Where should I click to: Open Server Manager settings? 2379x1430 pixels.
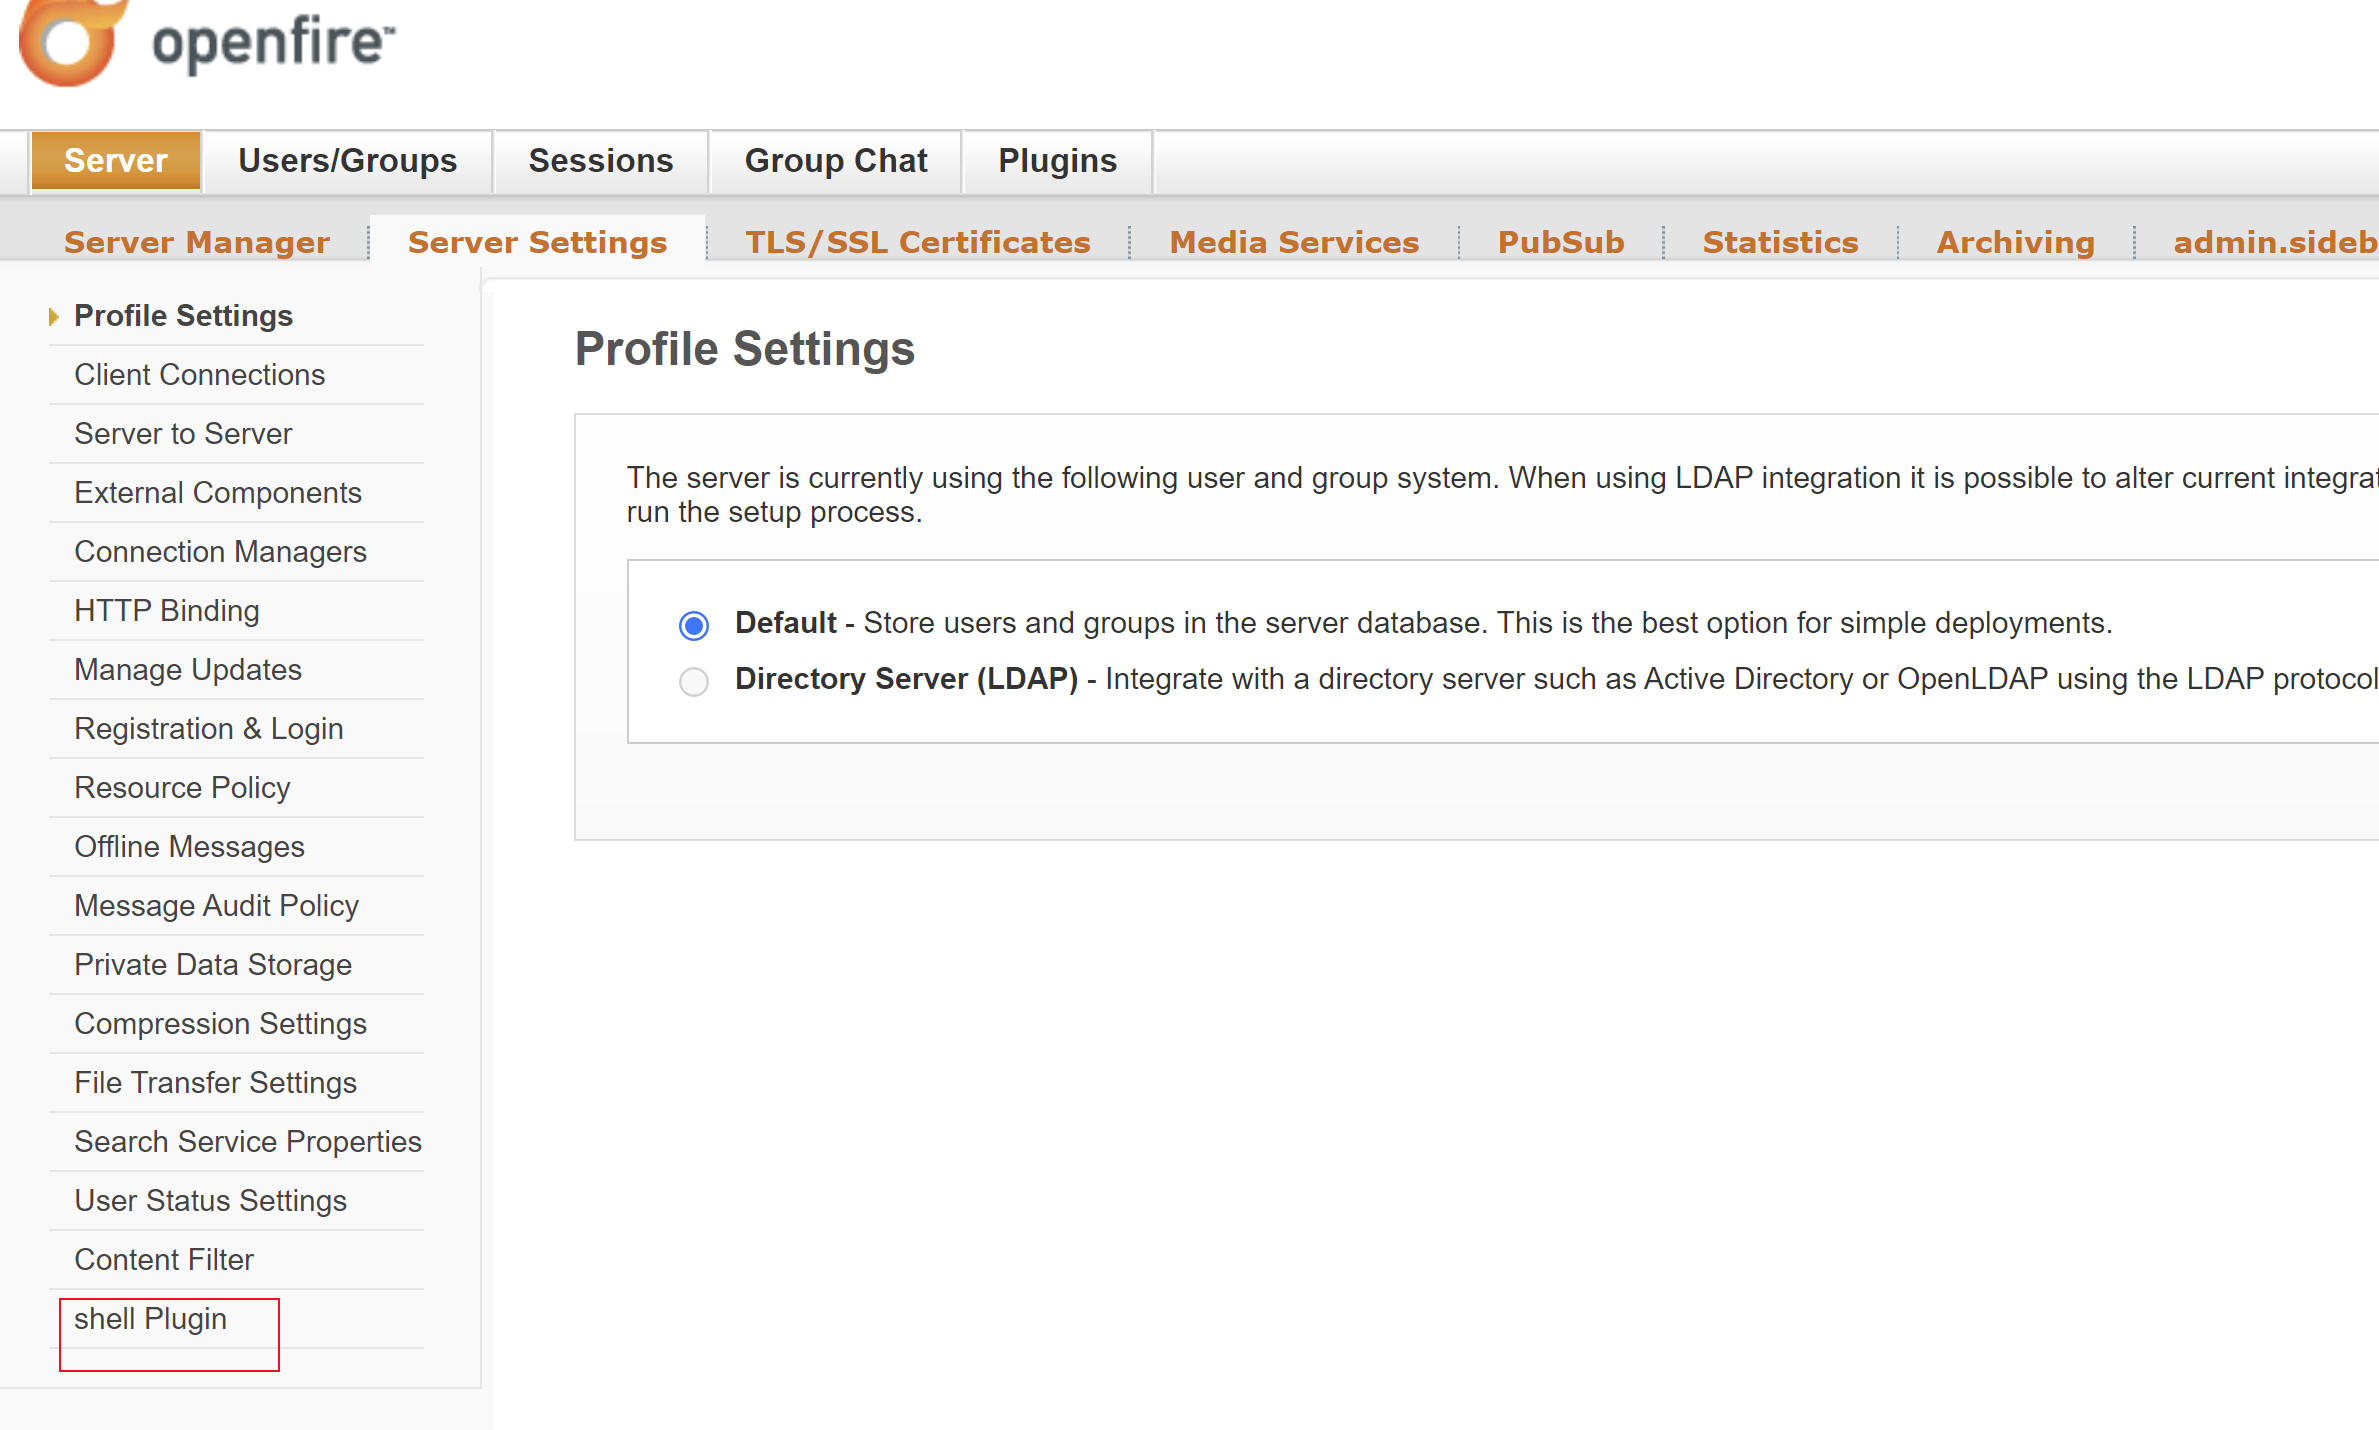[x=195, y=239]
